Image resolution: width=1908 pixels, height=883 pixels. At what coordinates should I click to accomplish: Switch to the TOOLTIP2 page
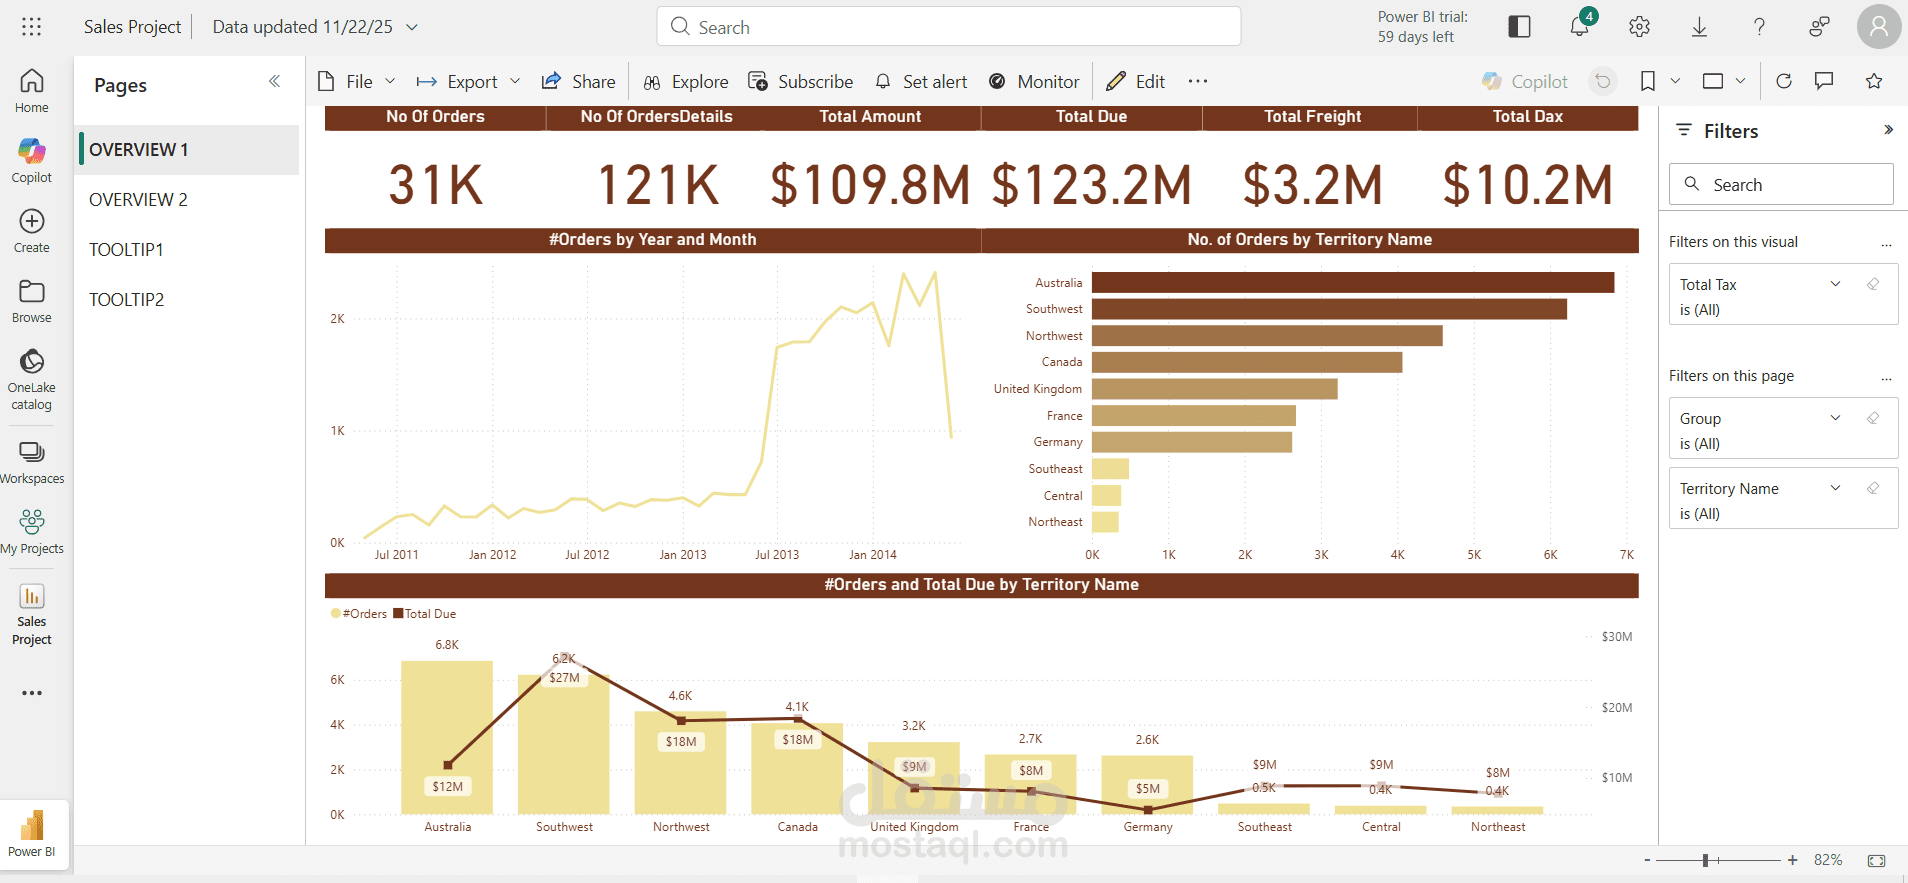(x=187, y=299)
